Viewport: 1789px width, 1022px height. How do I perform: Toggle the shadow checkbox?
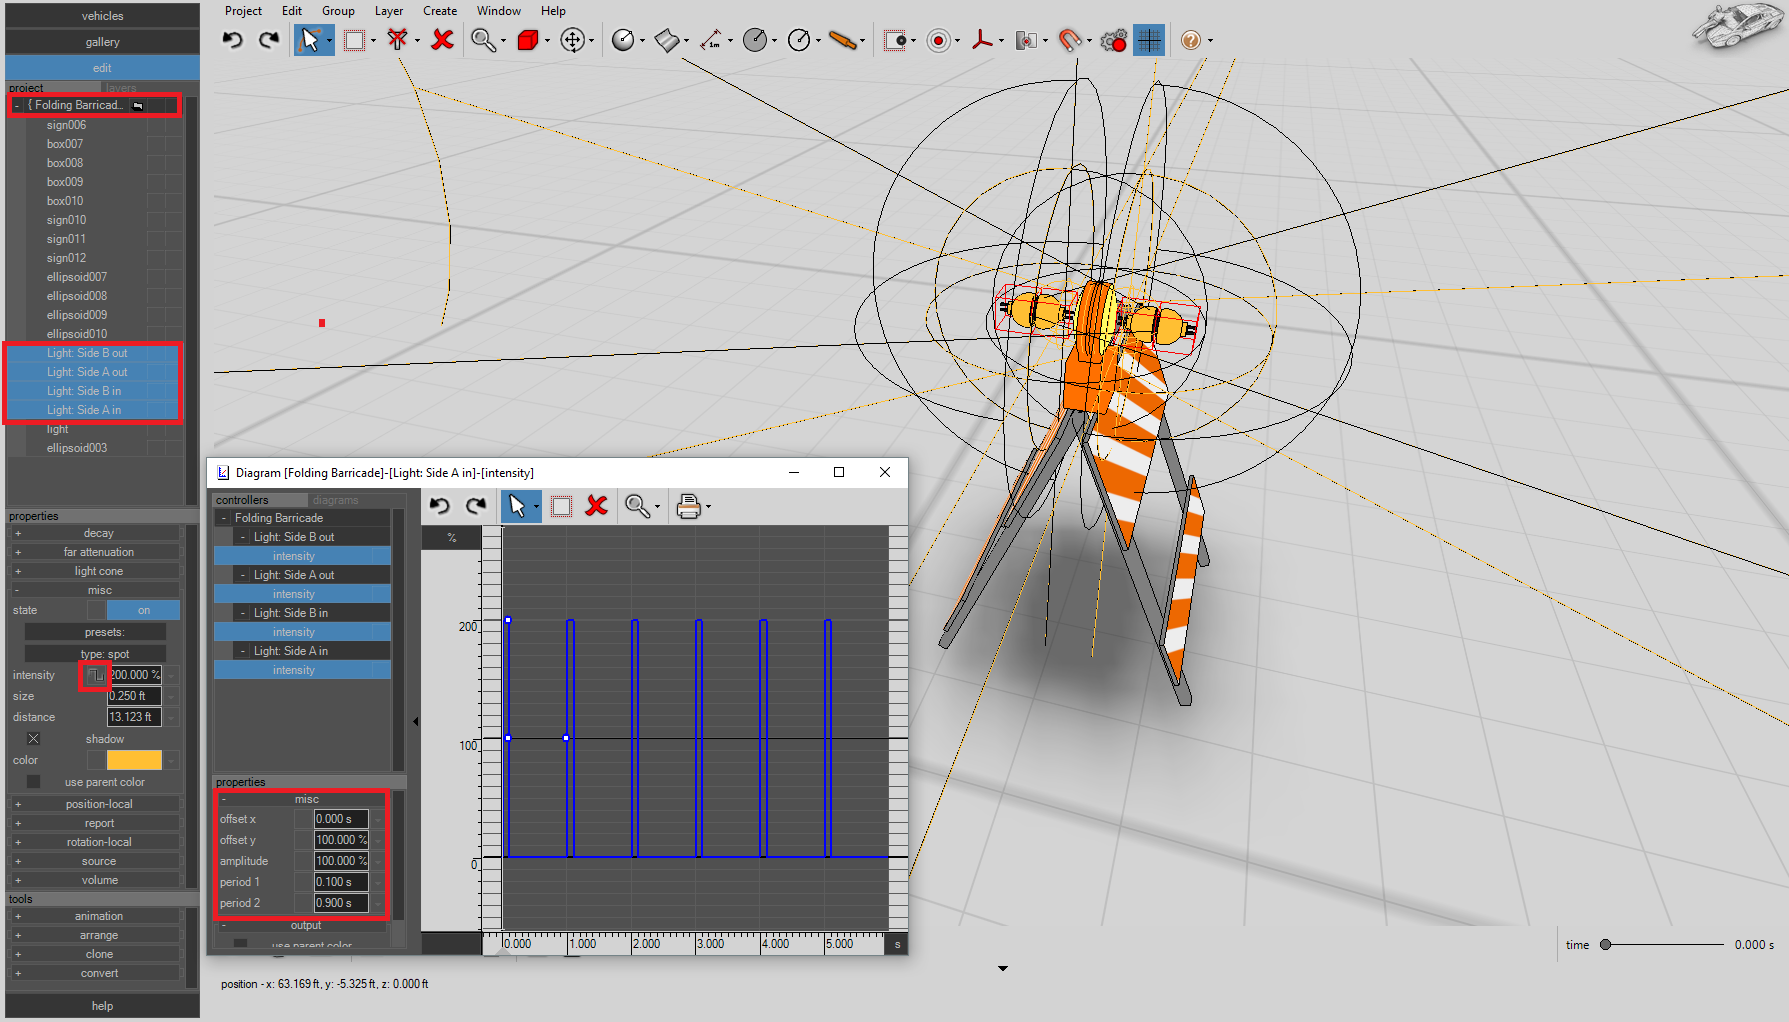[33, 739]
